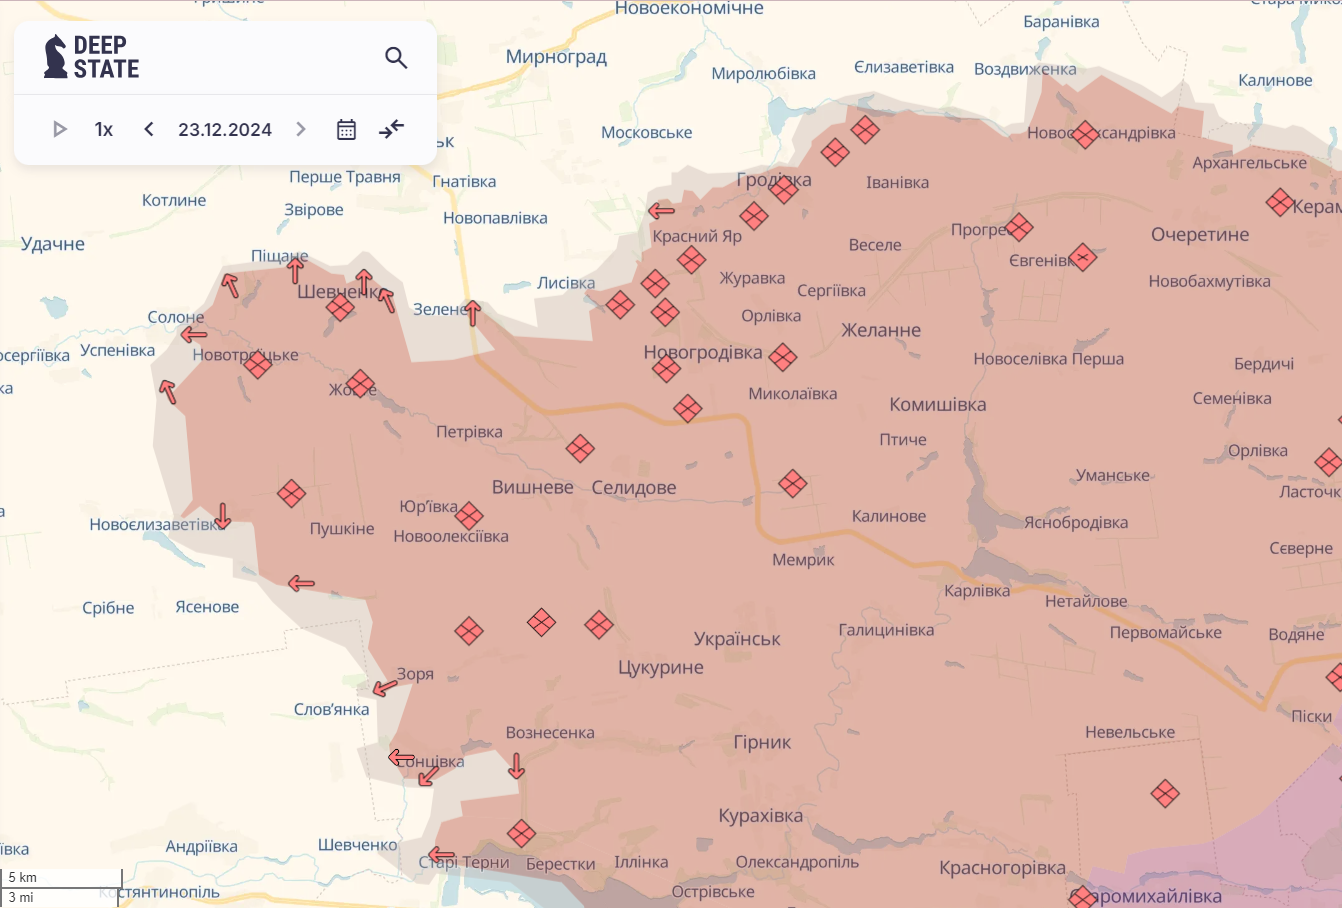
Task: Select unit marker south of Невельське
Action: 1165,794
